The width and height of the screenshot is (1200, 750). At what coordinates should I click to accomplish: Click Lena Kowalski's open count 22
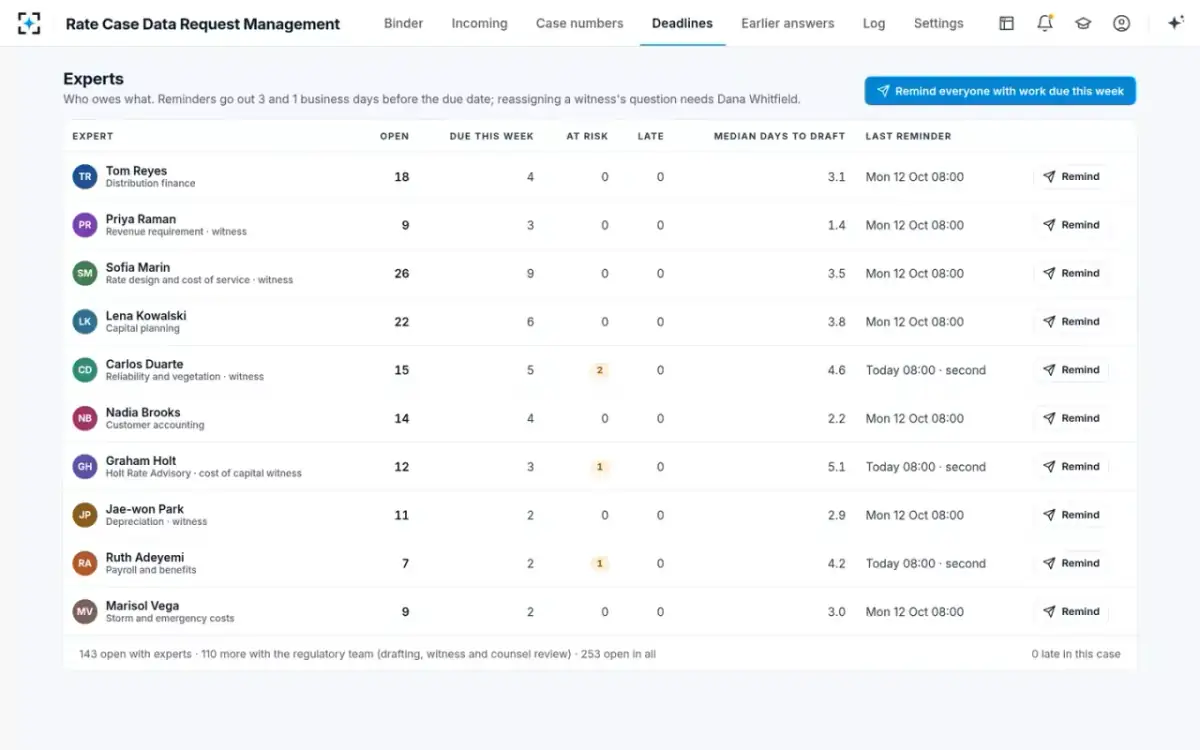point(402,322)
